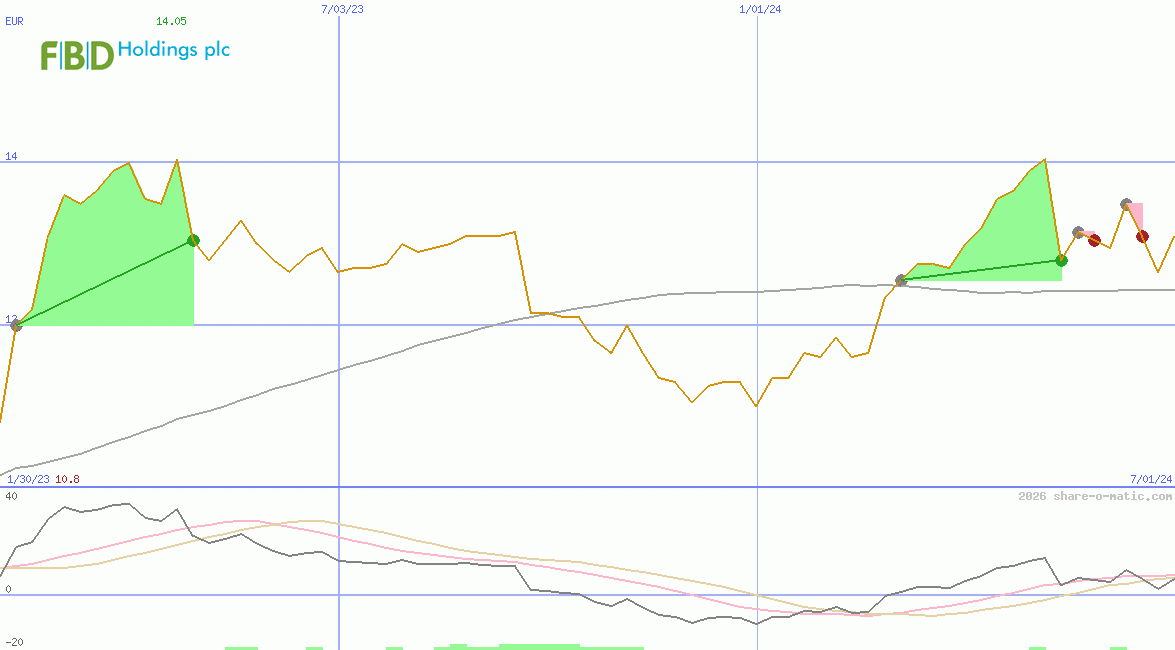Viewport: 1175px width, 650px height.
Task: Select the red sell-signal dot beside the pink flag
Action: [1094, 240]
